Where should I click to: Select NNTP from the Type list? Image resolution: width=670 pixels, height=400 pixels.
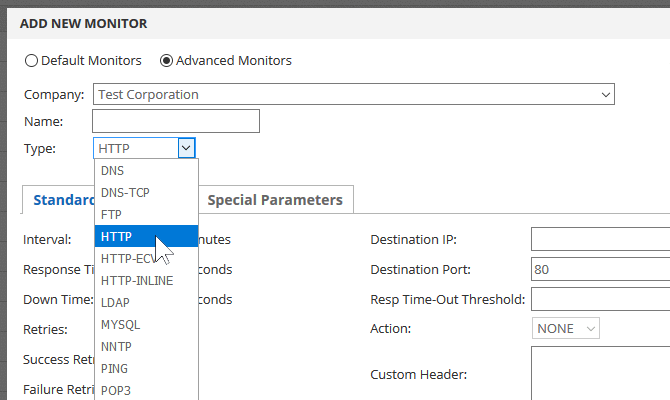[x=116, y=347]
